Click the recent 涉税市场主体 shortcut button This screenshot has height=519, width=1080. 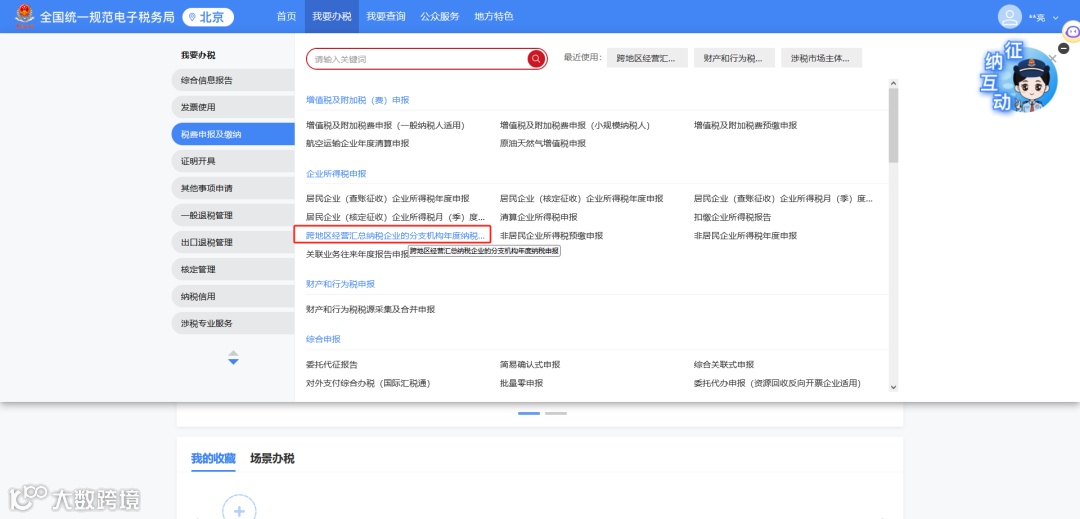pos(821,58)
